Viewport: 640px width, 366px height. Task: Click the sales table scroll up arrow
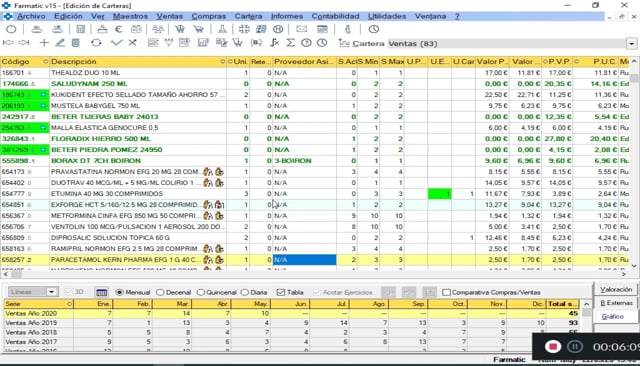(587, 304)
